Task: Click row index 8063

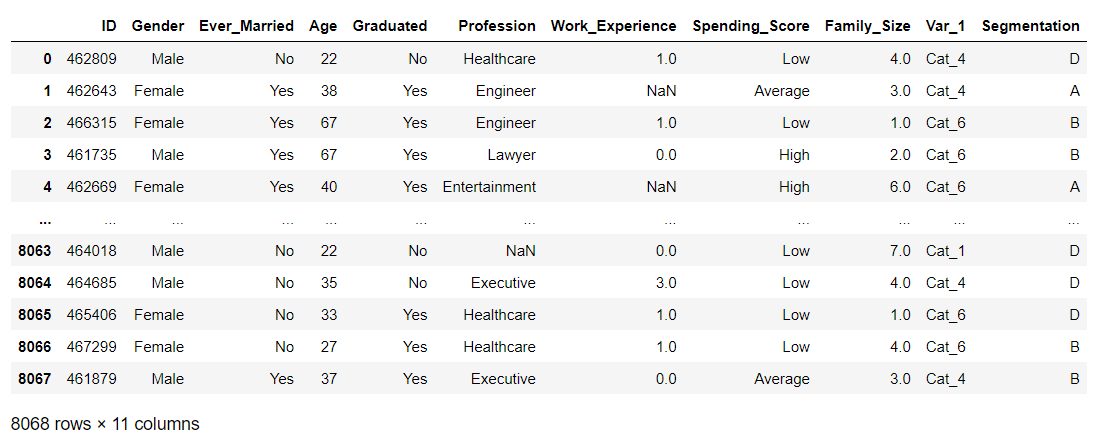Action: tap(34, 251)
